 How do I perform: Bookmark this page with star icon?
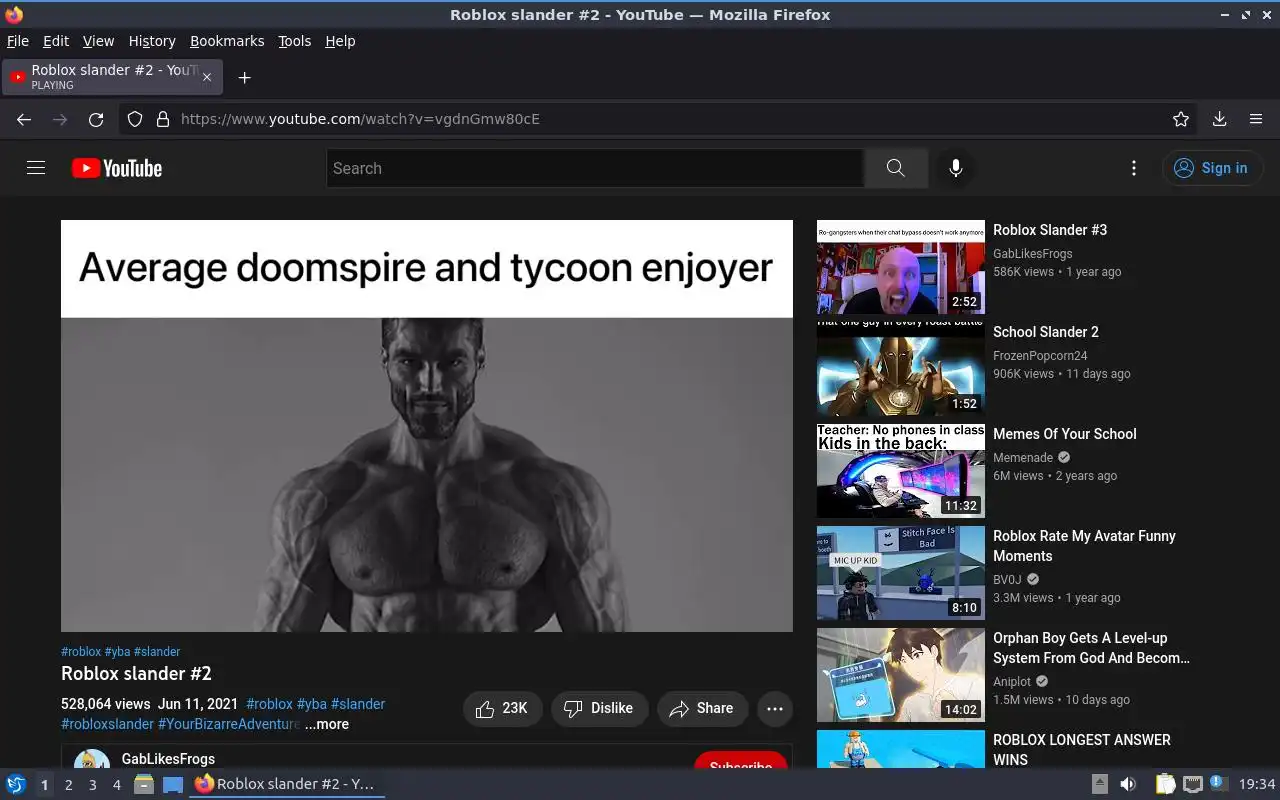[x=1181, y=119]
